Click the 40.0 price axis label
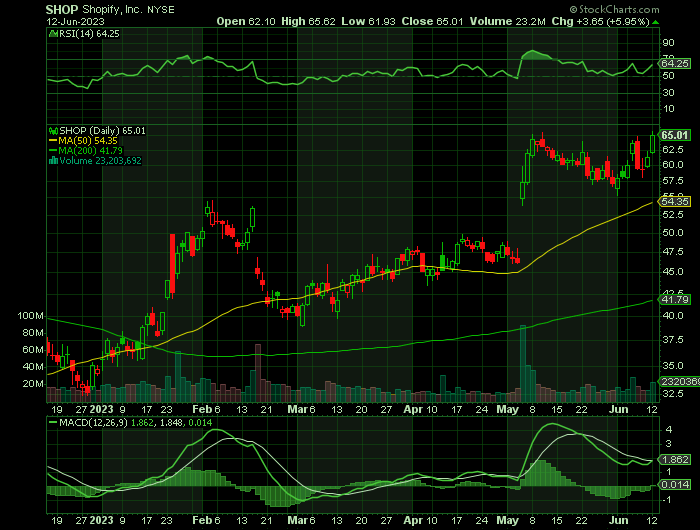This screenshot has width=700, height=530. pos(673,316)
